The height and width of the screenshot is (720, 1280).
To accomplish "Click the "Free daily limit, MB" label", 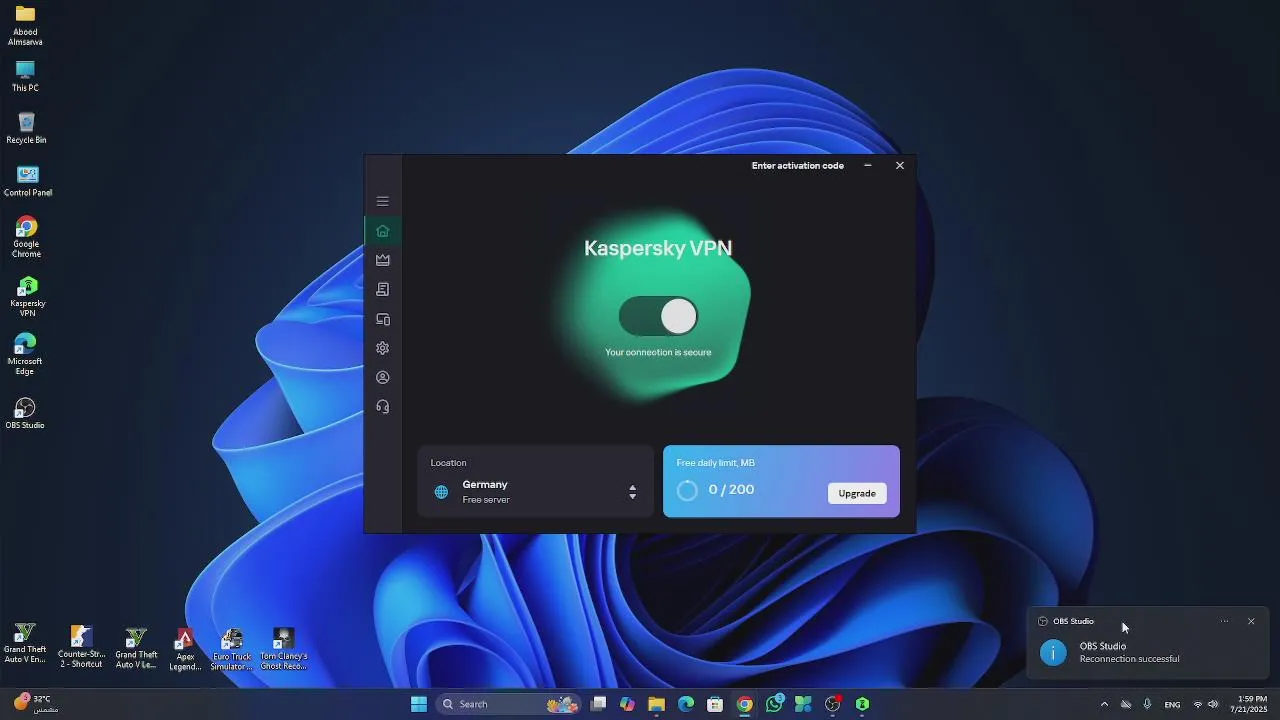I will (716, 463).
